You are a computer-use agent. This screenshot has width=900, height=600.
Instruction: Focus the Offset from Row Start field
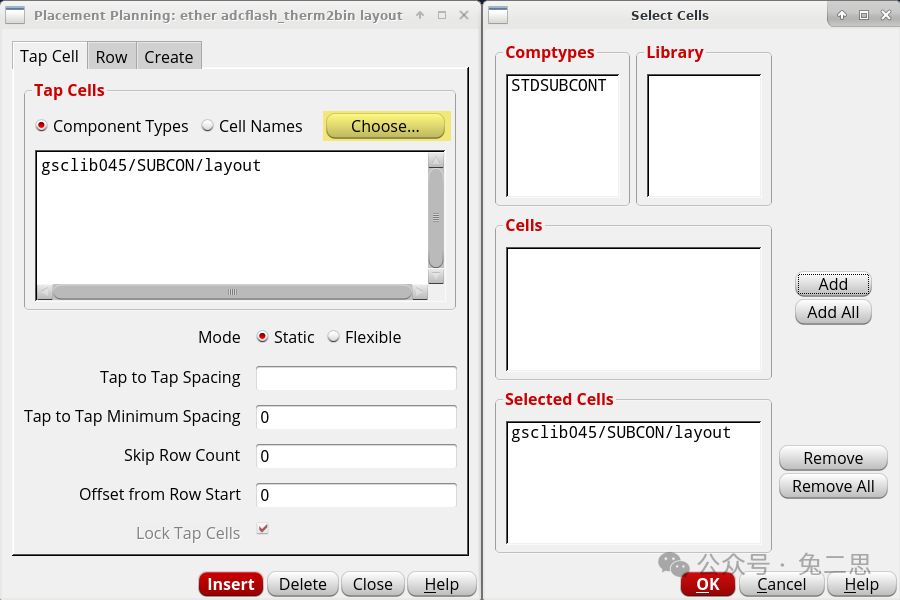[x=356, y=495]
